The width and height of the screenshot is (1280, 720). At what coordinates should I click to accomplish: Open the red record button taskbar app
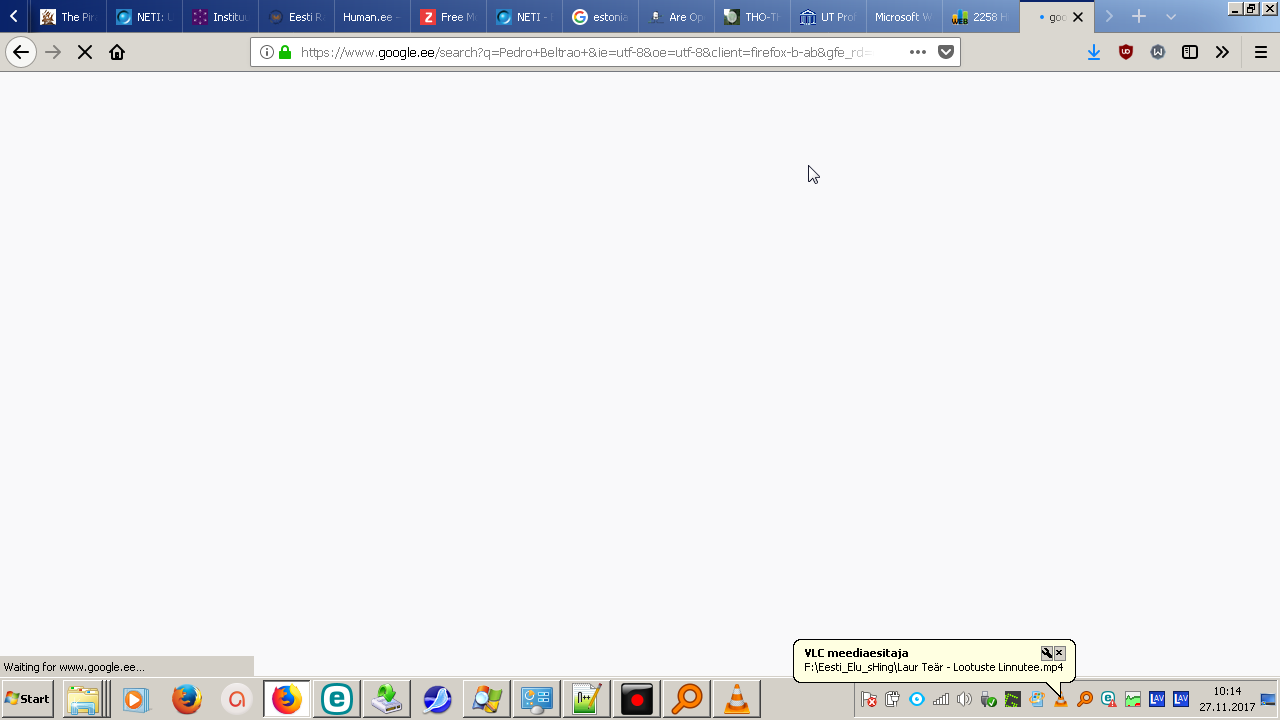pyautogui.click(x=636, y=699)
